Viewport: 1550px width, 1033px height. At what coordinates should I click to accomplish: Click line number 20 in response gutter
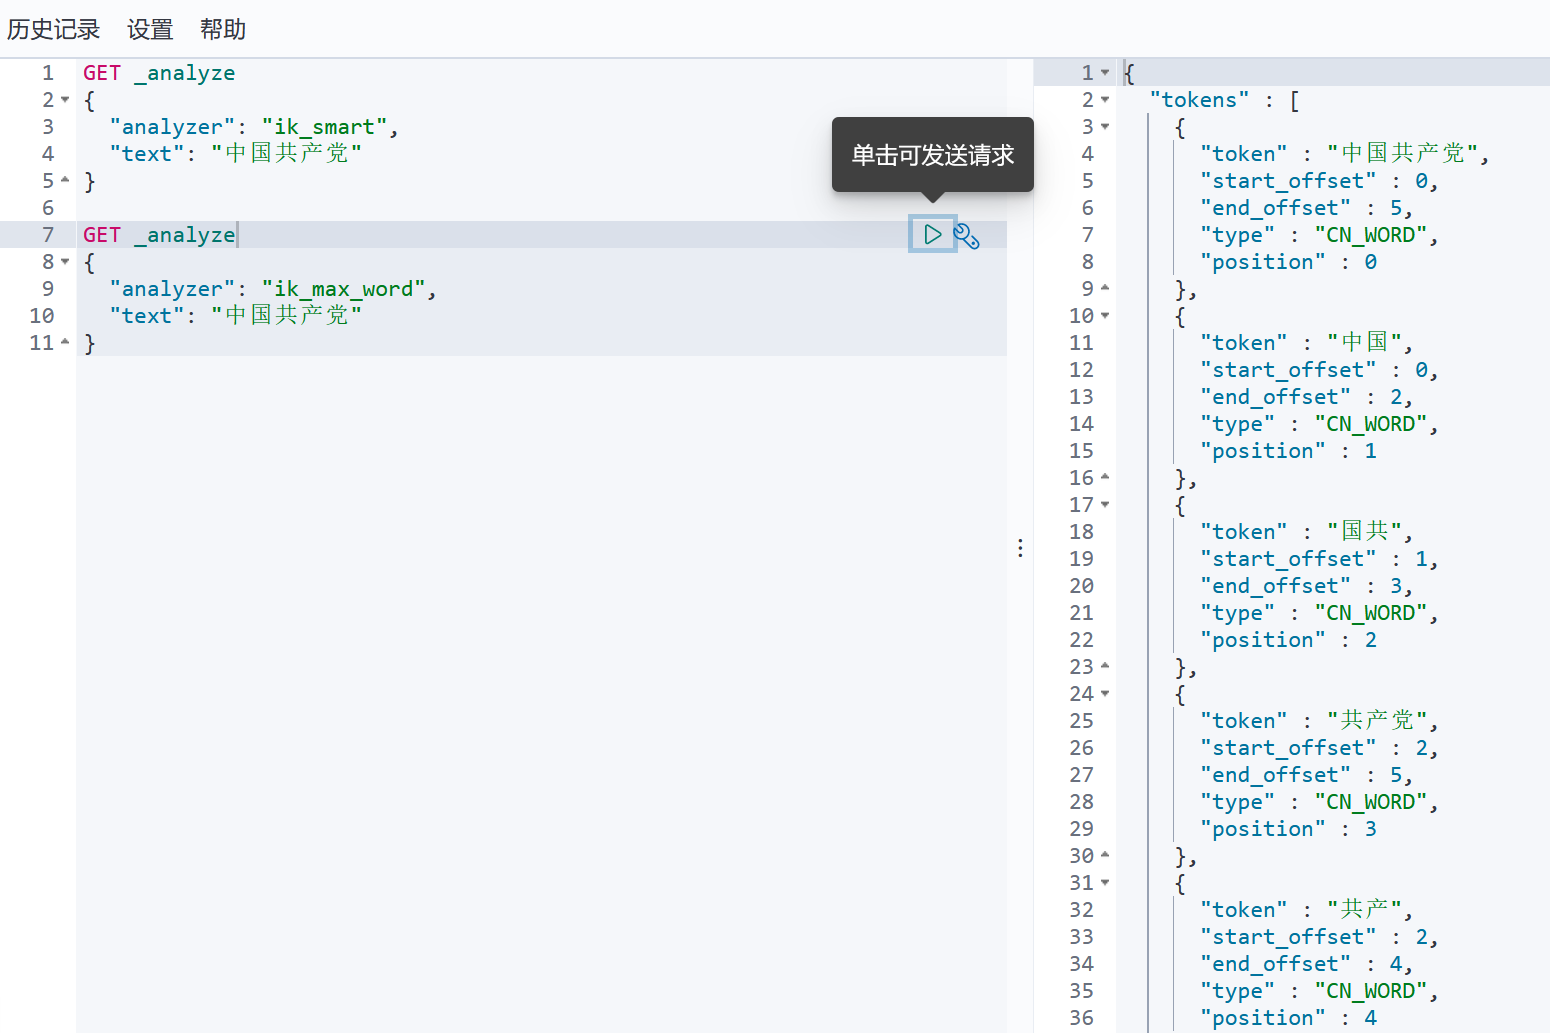(1081, 586)
